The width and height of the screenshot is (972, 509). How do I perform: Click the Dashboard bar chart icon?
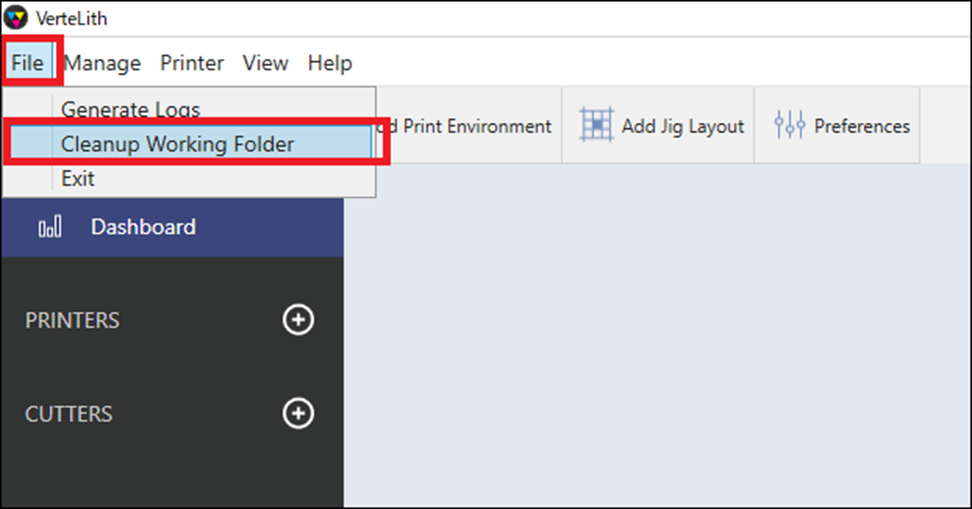(x=50, y=227)
